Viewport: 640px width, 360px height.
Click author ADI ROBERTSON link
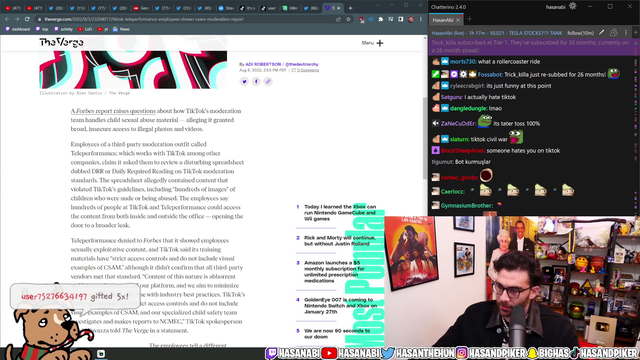click(263, 64)
